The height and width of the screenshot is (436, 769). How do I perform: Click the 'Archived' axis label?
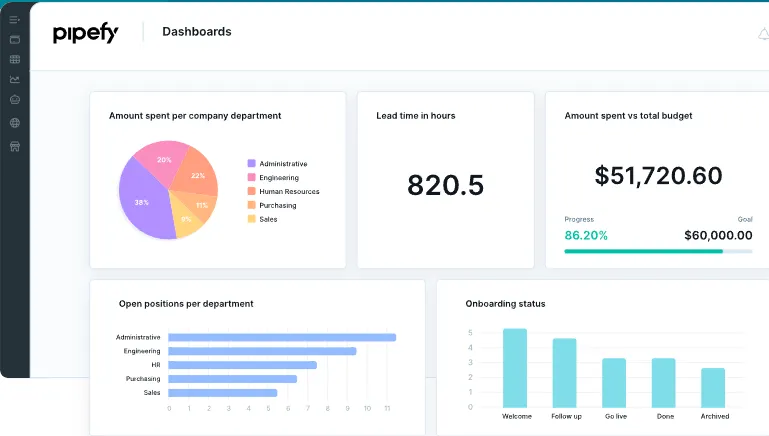(x=715, y=416)
